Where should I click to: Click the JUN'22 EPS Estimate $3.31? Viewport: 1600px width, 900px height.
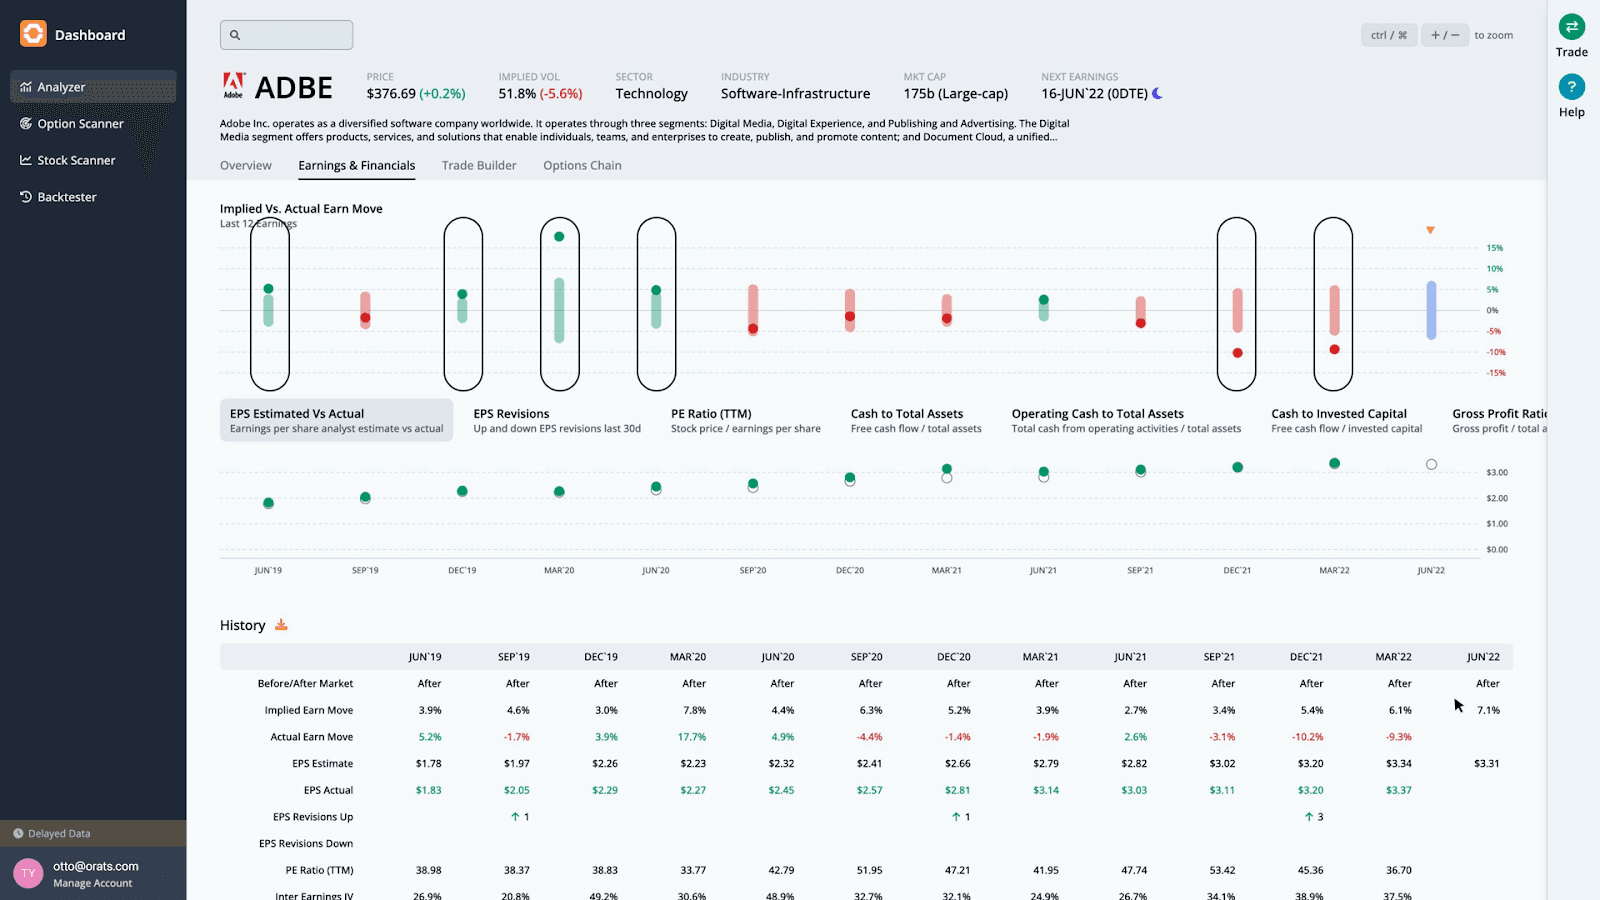tap(1487, 764)
